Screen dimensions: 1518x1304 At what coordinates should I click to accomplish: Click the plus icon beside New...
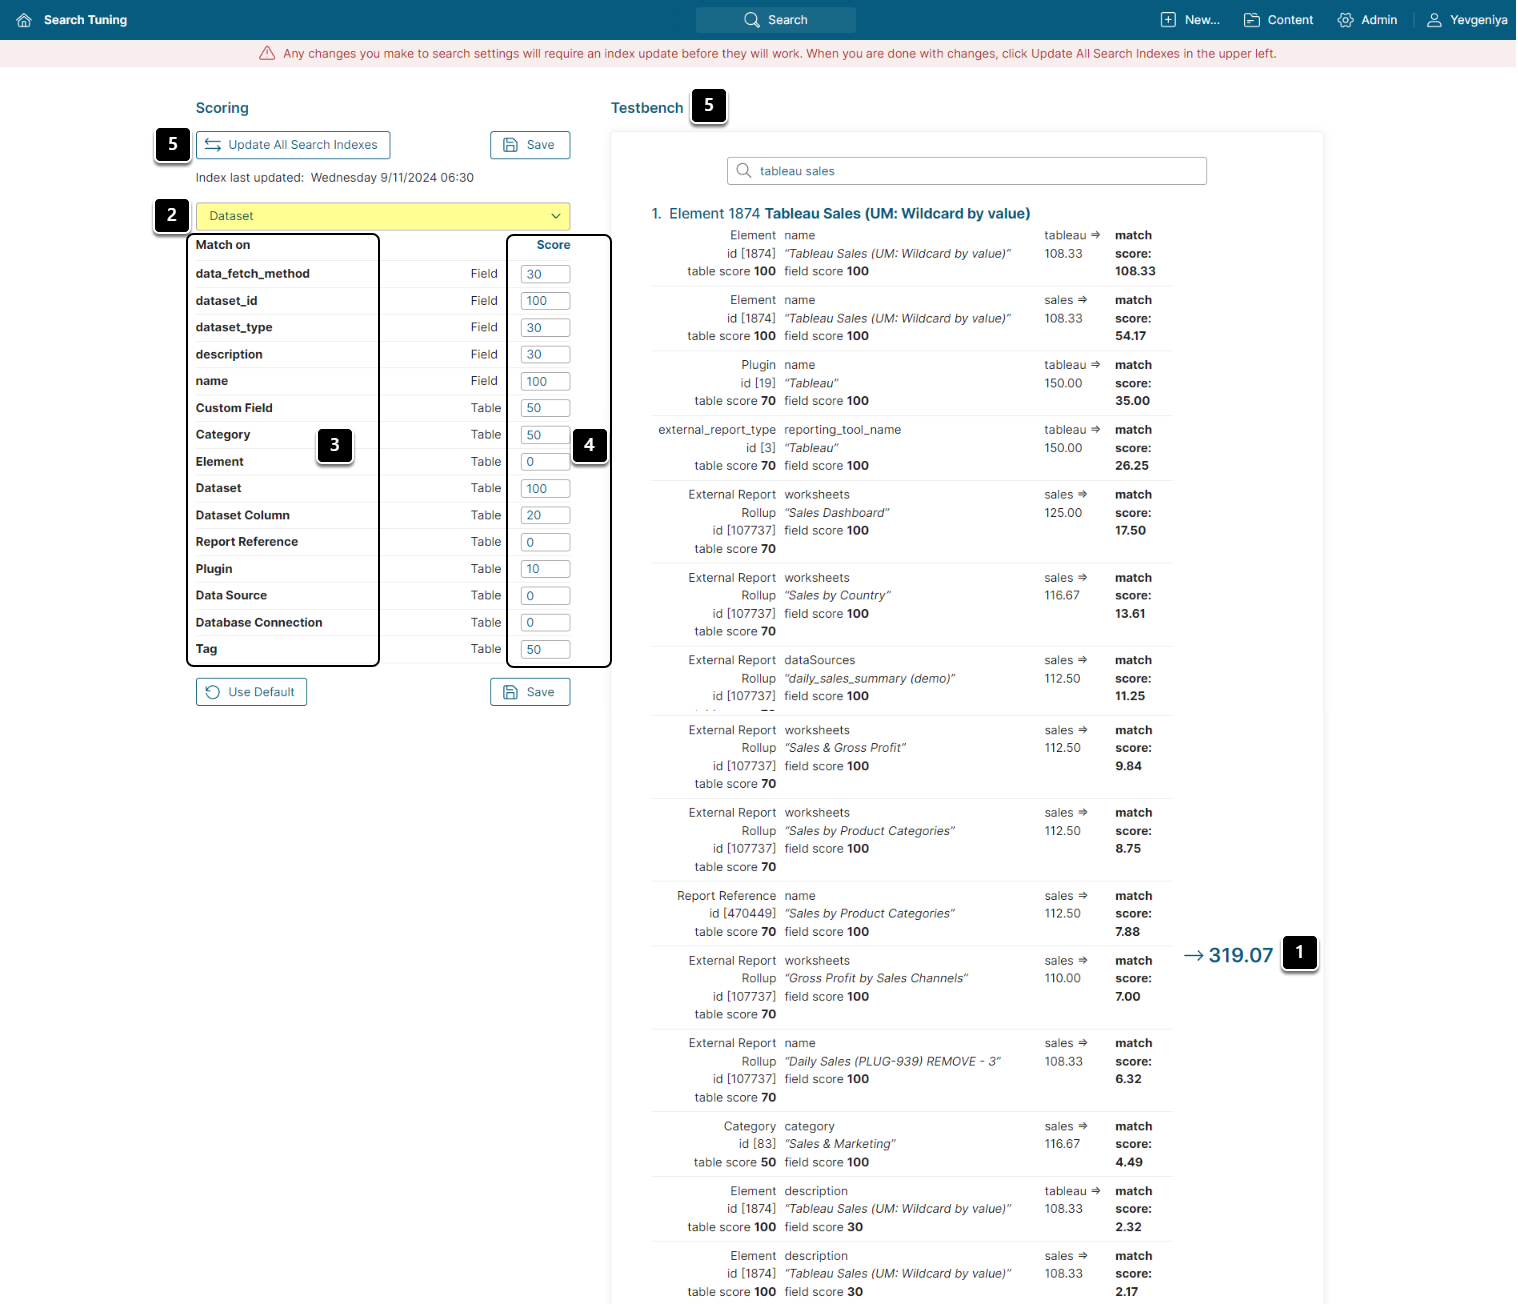1168,20
